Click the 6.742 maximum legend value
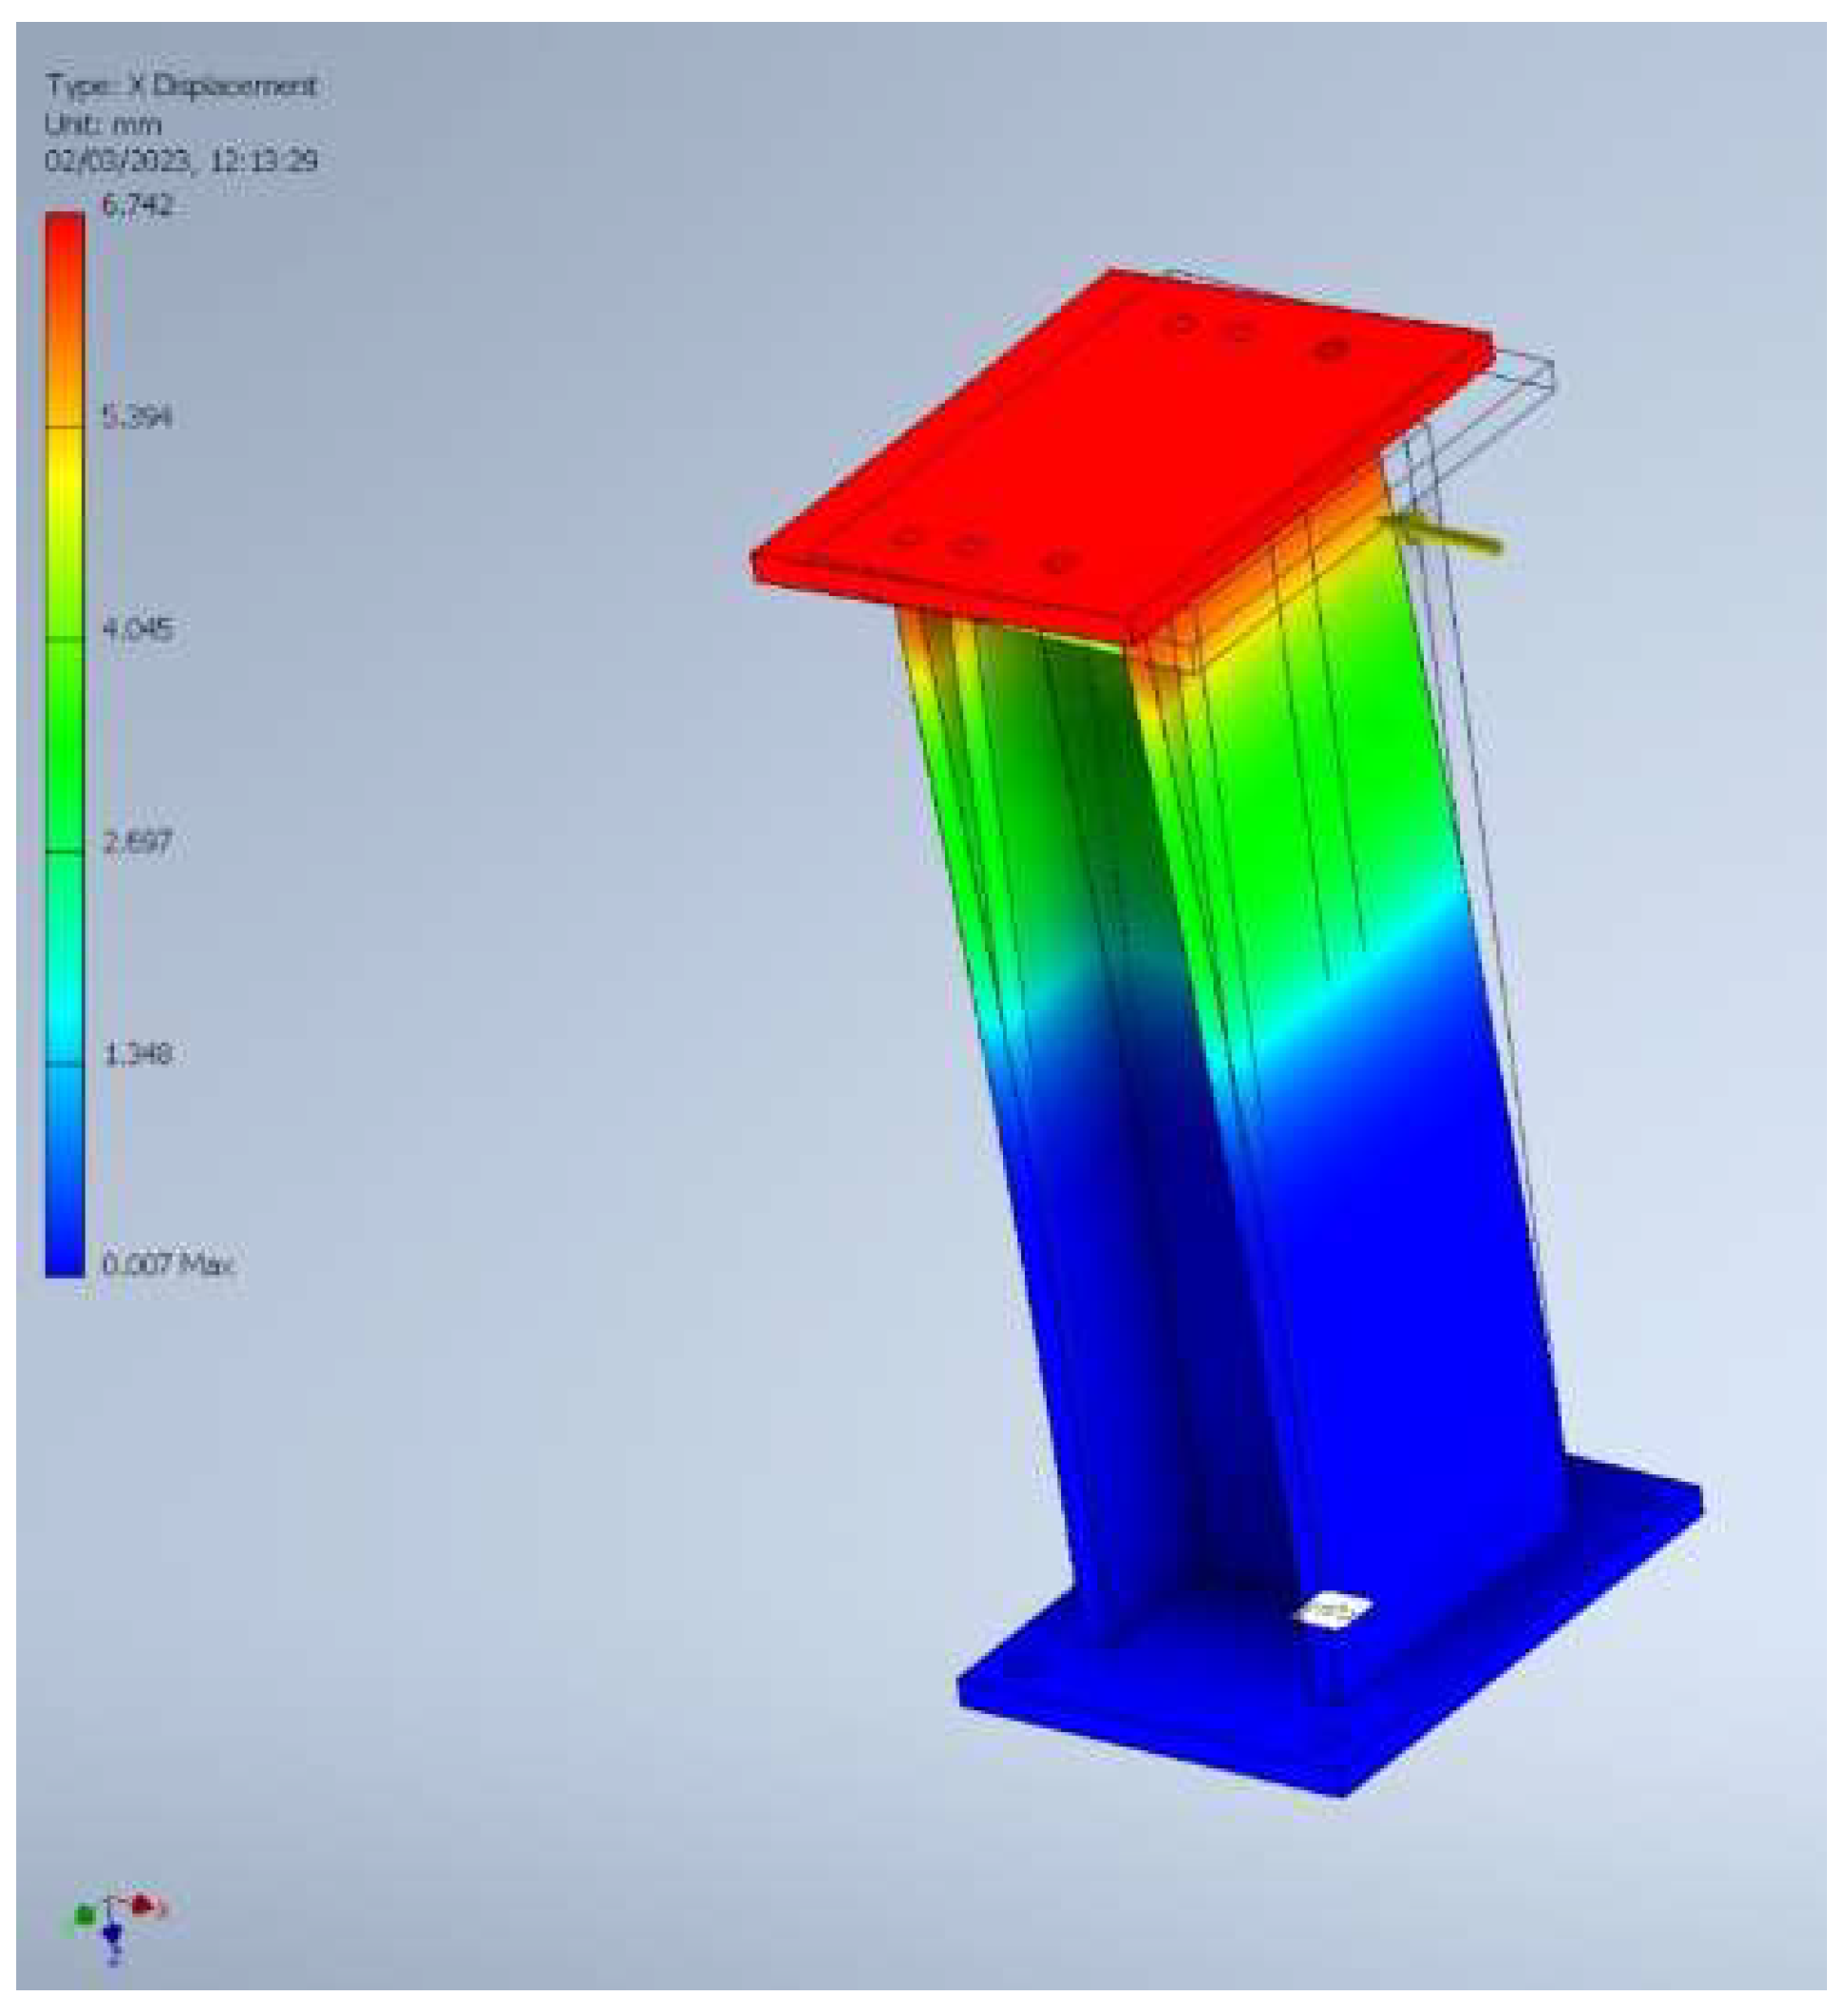Viewport: 1846px width, 2016px height. (x=138, y=206)
